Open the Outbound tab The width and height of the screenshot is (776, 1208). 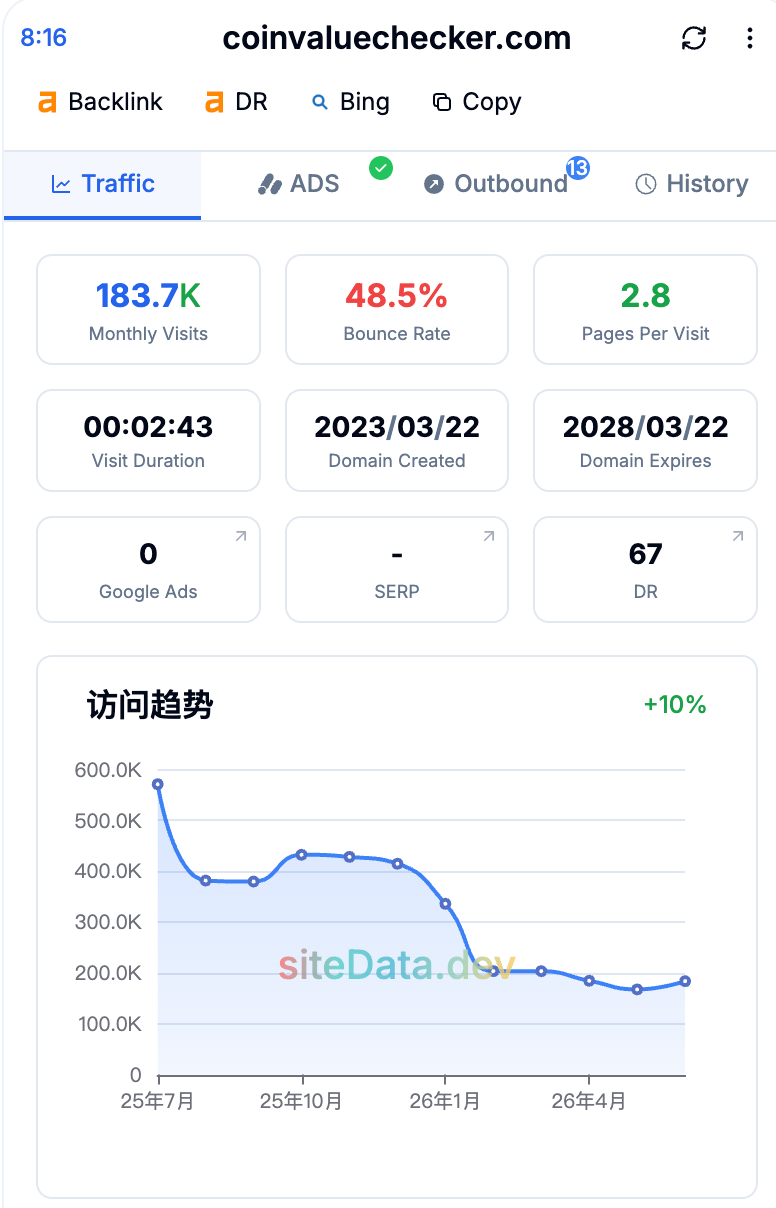495,184
